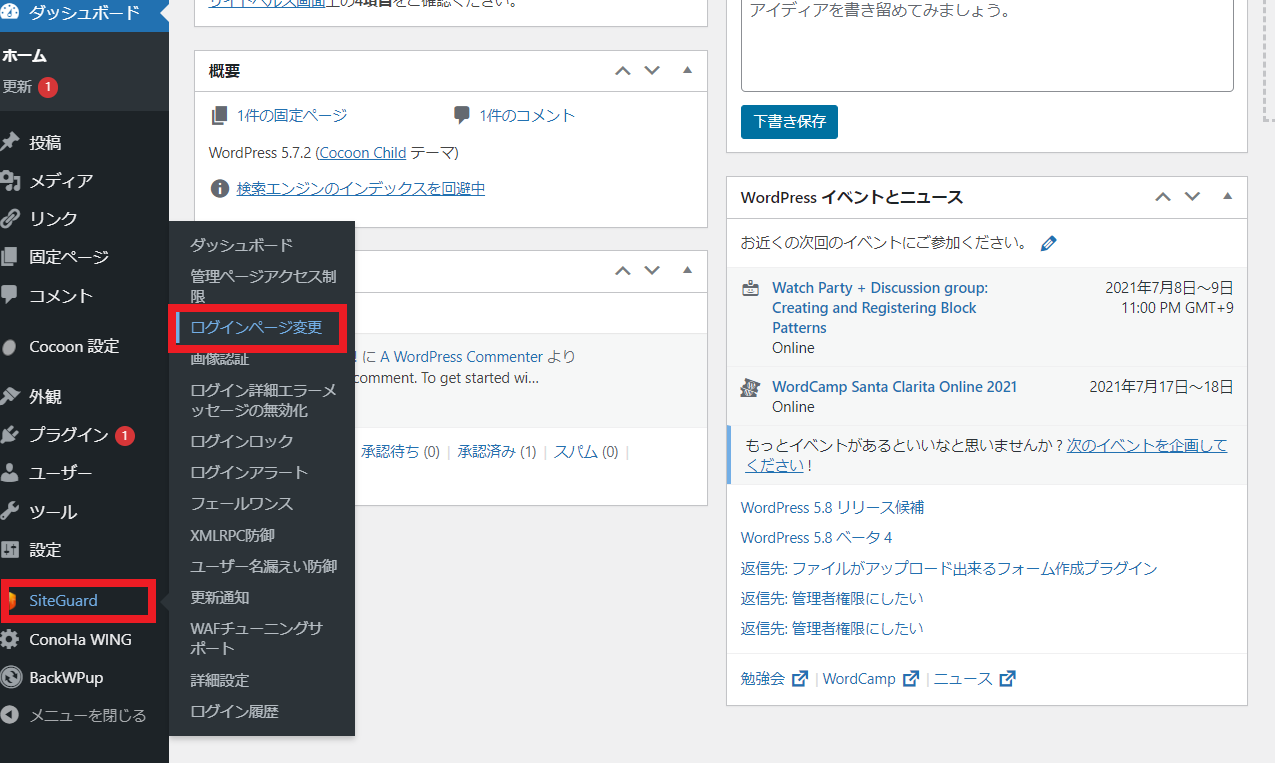Collapse the WordPress イベントとニュース panel

(x=1228, y=196)
